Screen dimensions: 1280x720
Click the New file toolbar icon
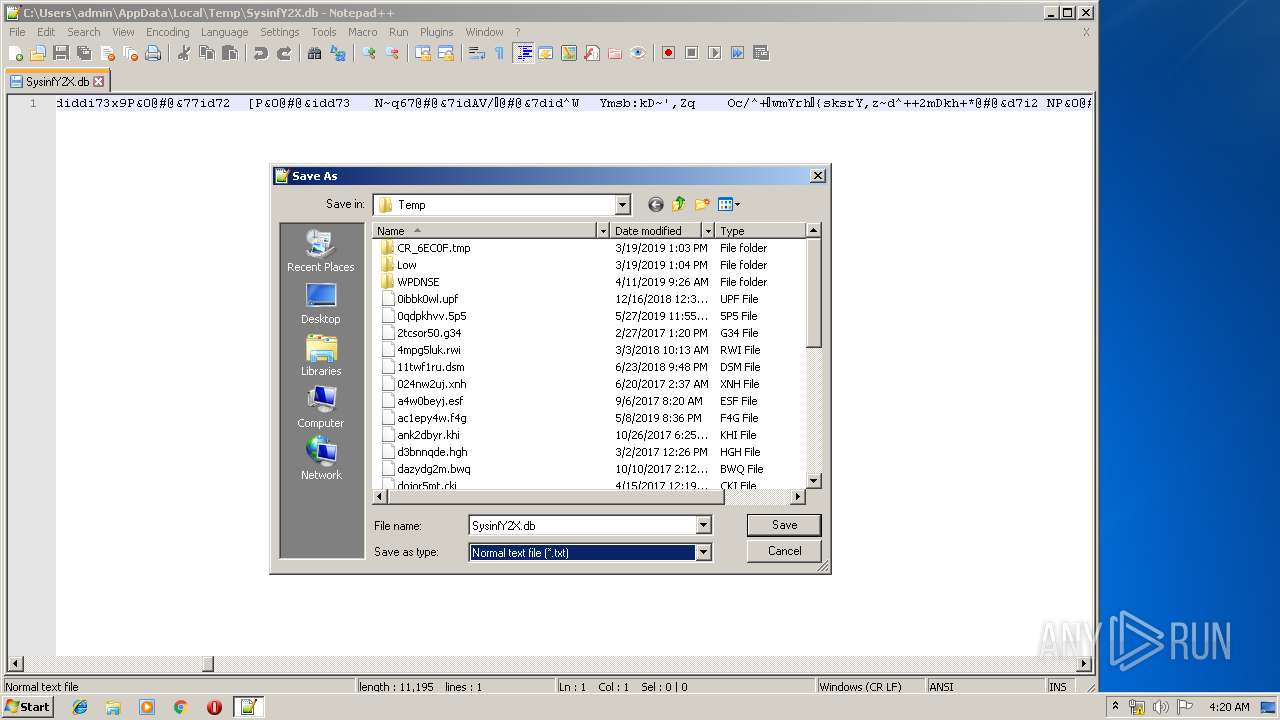click(16, 53)
